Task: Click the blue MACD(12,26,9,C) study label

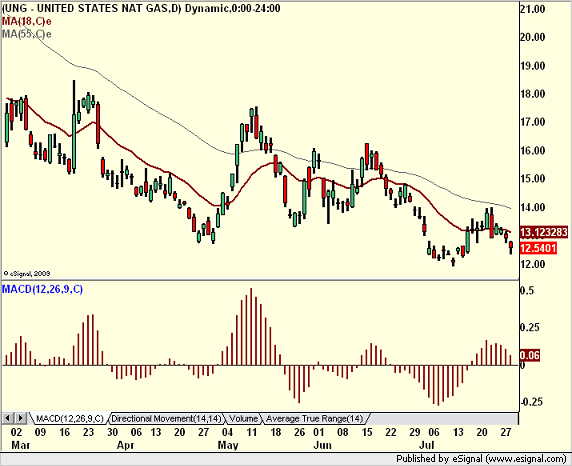Action: coord(42,289)
